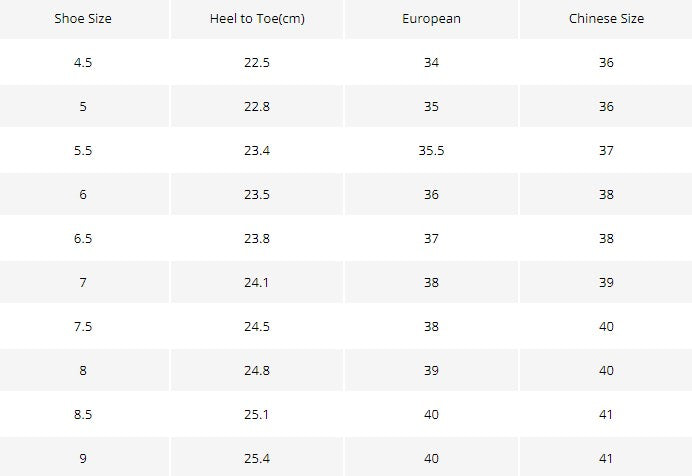This screenshot has height=476, width=692.
Task: Select shoe size 4.5 cell
Action: tap(83, 62)
